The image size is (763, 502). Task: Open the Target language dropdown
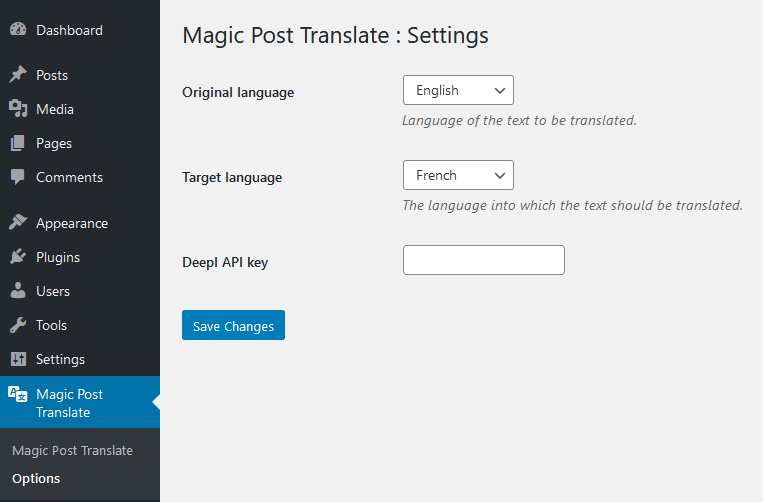click(458, 175)
